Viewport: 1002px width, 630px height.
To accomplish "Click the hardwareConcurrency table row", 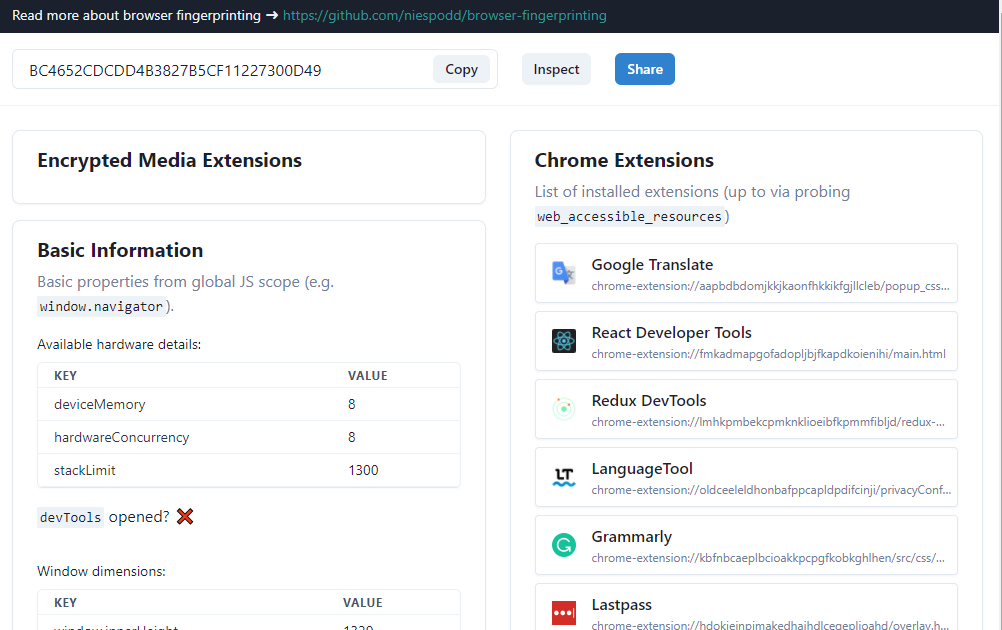I will pos(248,437).
